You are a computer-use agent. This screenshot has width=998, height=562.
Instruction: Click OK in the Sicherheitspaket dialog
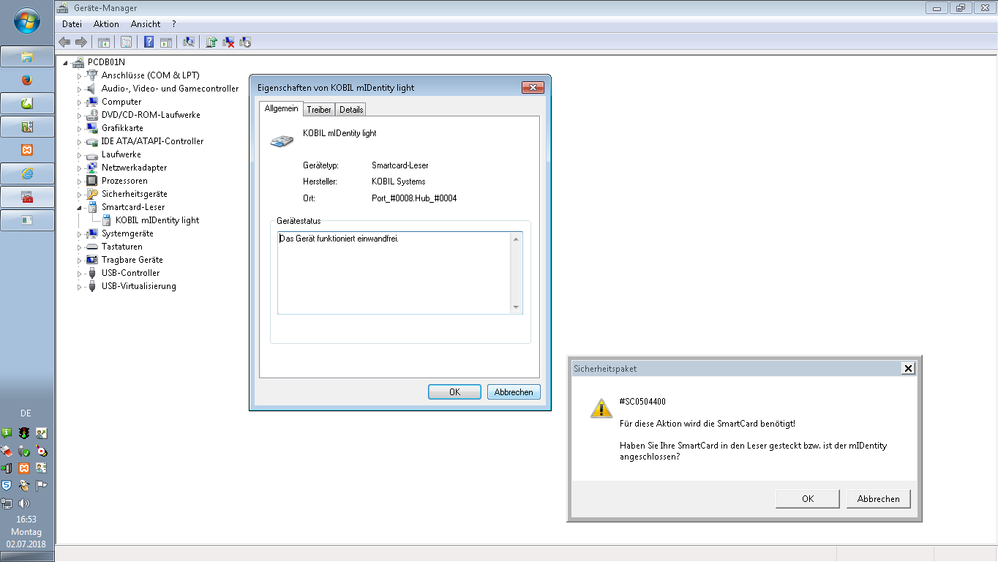click(x=808, y=498)
